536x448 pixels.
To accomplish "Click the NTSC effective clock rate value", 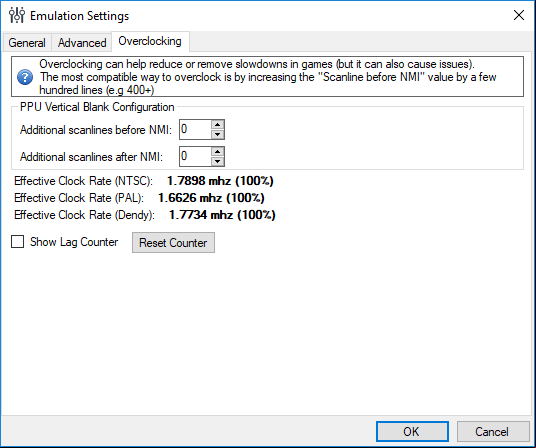I will pyautogui.click(x=220, y=181).
